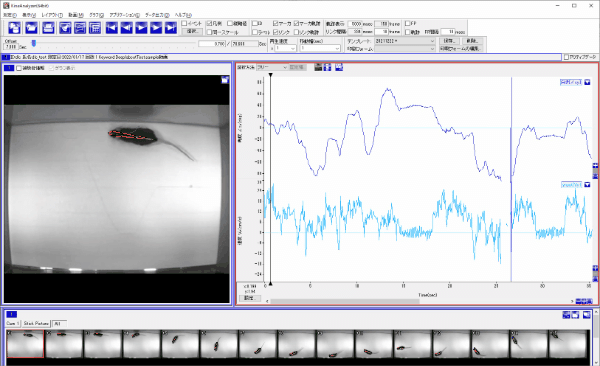Image resolution: width=600 pixels, height=366 pixels.
Task: Click the blue Offset slider handle
Action: pos(34,43)
